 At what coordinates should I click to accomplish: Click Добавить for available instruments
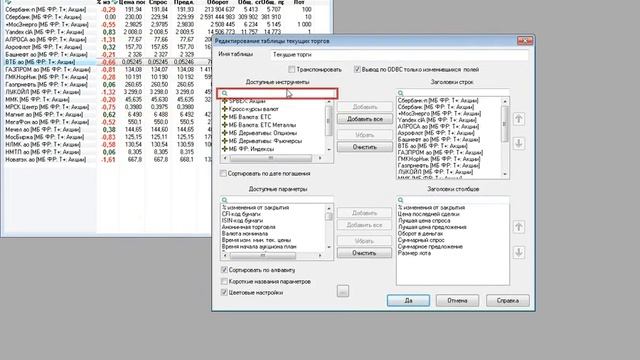click(x=365, y=107)
